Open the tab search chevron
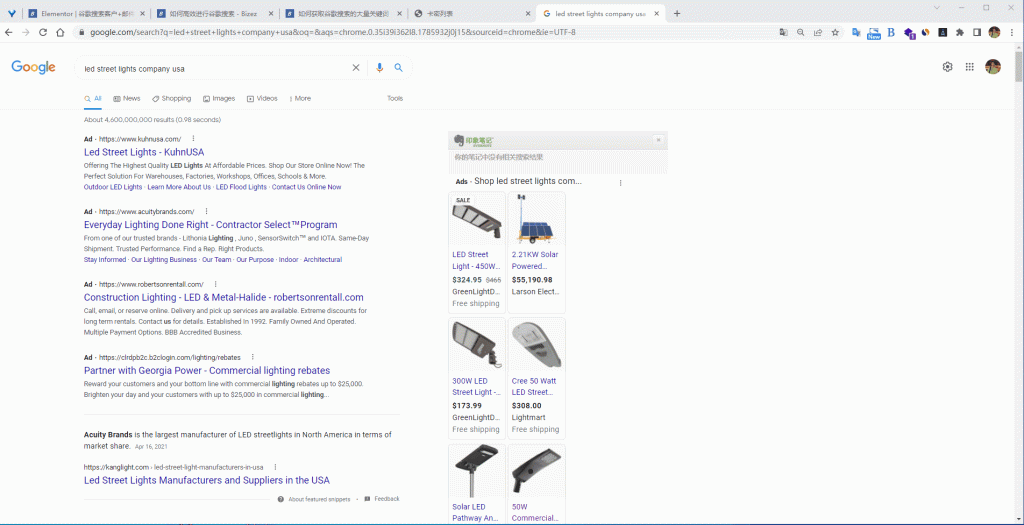 click(x=936, y=7)
